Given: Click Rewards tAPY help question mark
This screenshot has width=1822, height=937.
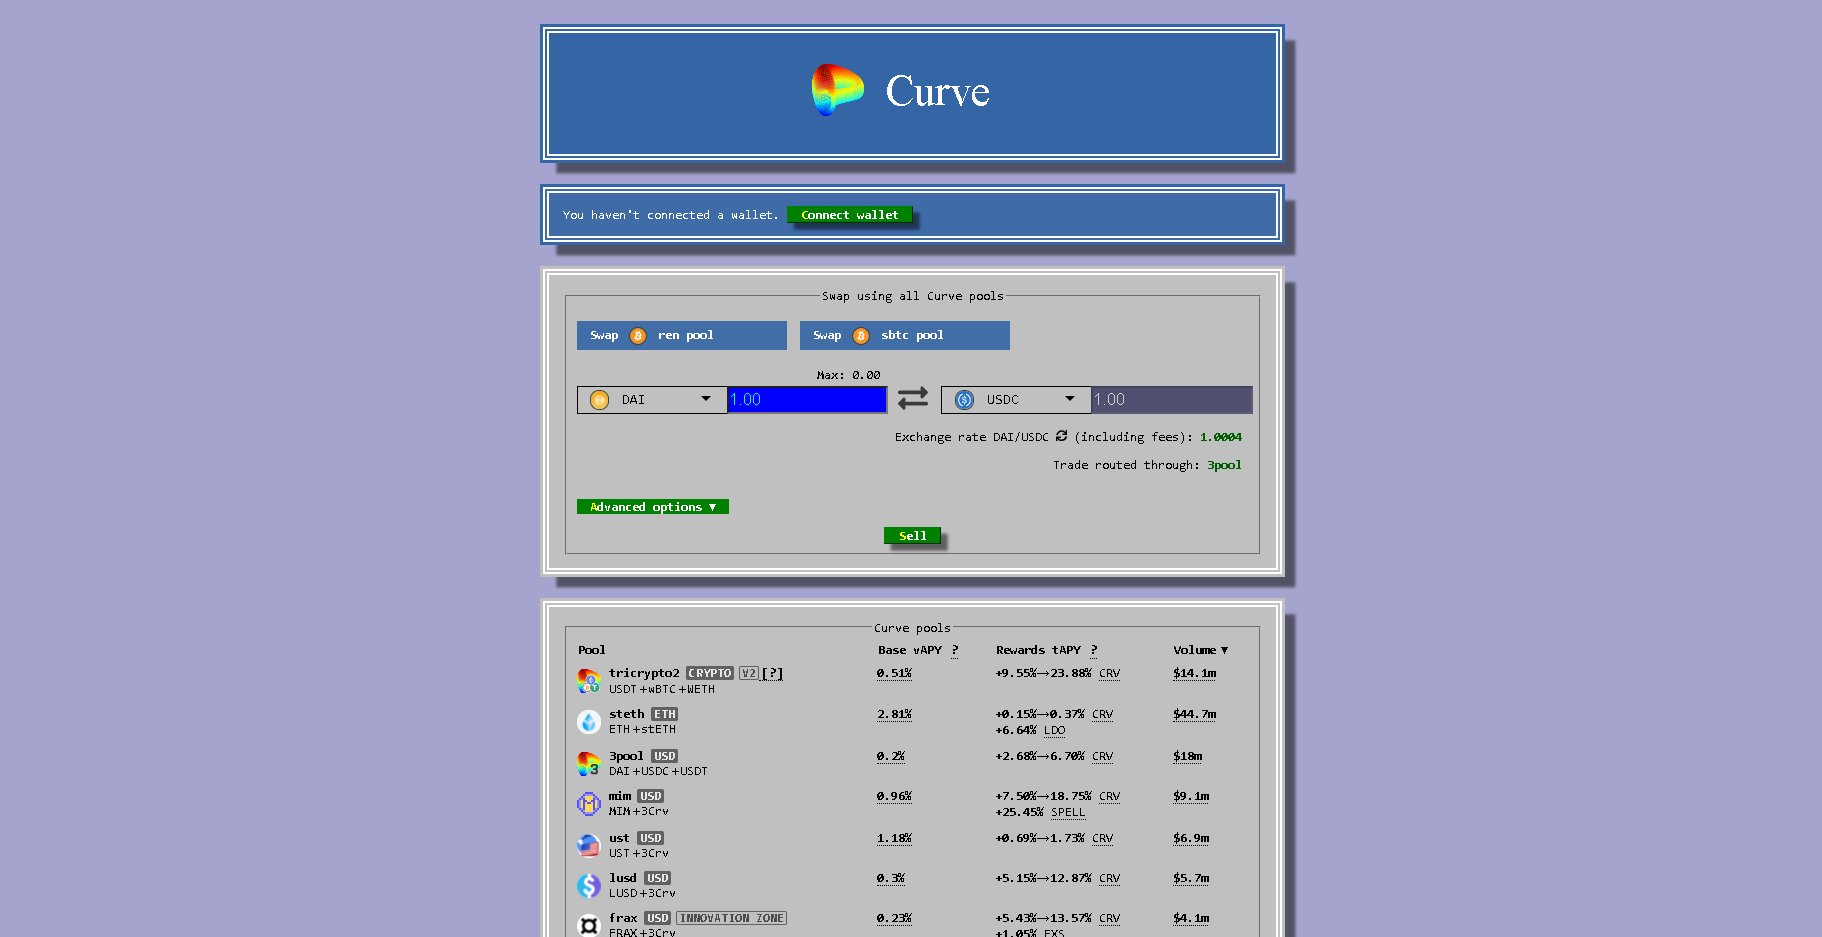Looking at the screenshot, I should pyautogui.click(x=1094, y=650).
